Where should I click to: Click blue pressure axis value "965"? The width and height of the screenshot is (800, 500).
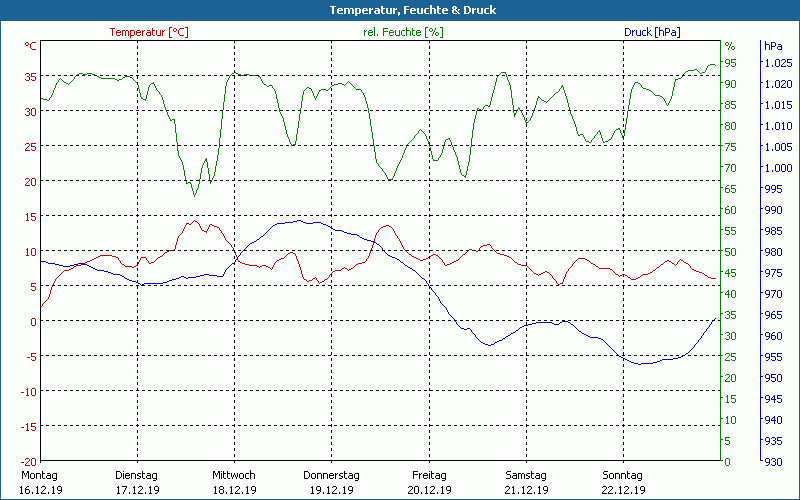point(773,315)
